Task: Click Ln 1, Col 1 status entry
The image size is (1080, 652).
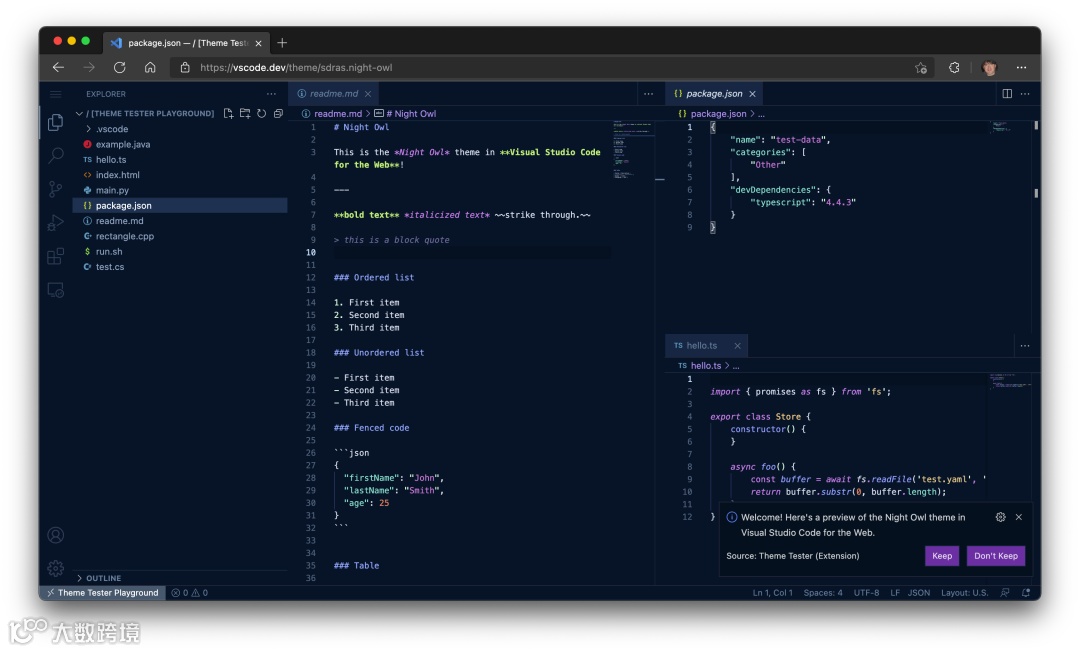Action: [772, 593]
